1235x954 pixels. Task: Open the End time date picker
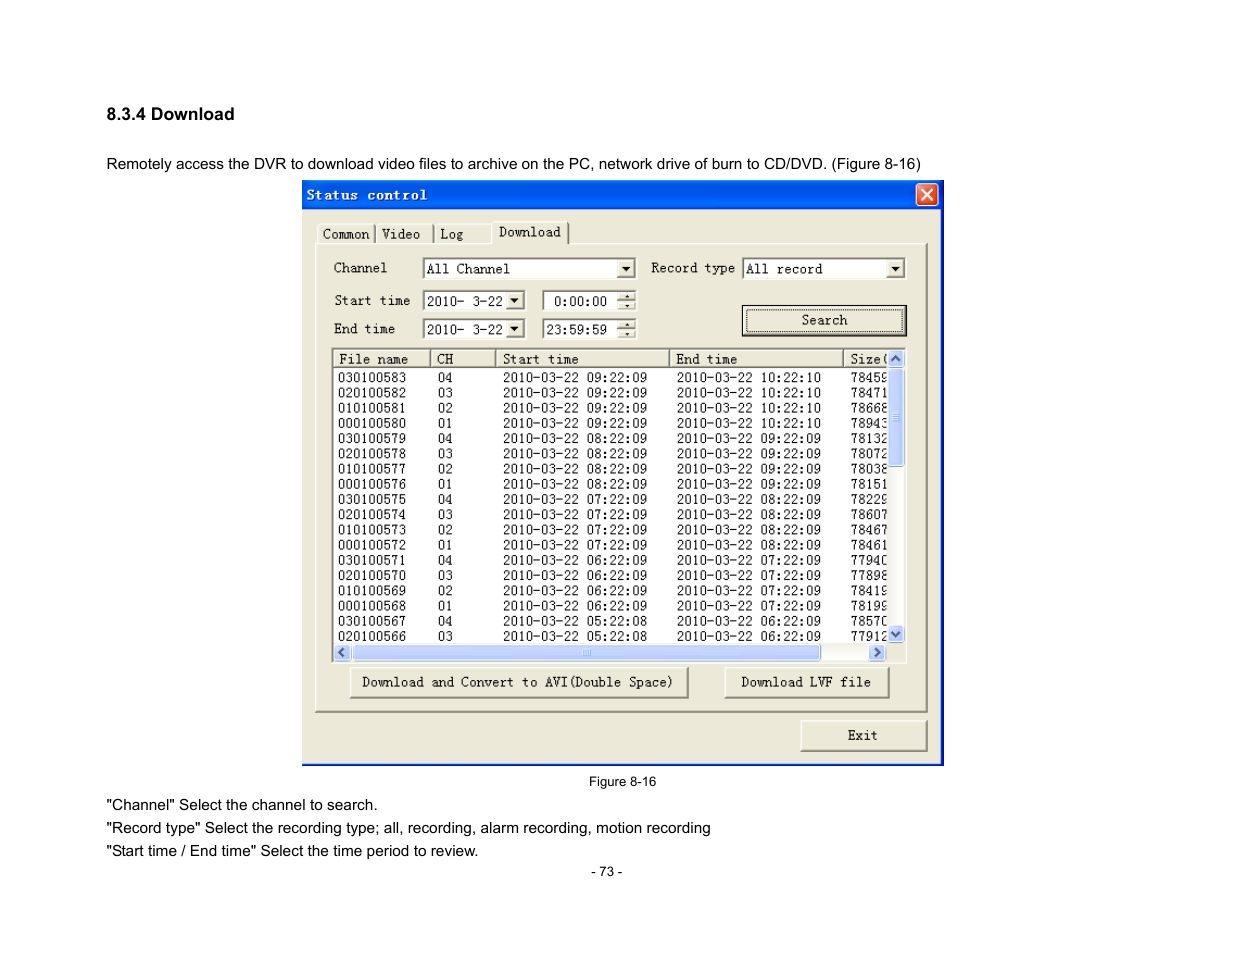coord(515,329)
